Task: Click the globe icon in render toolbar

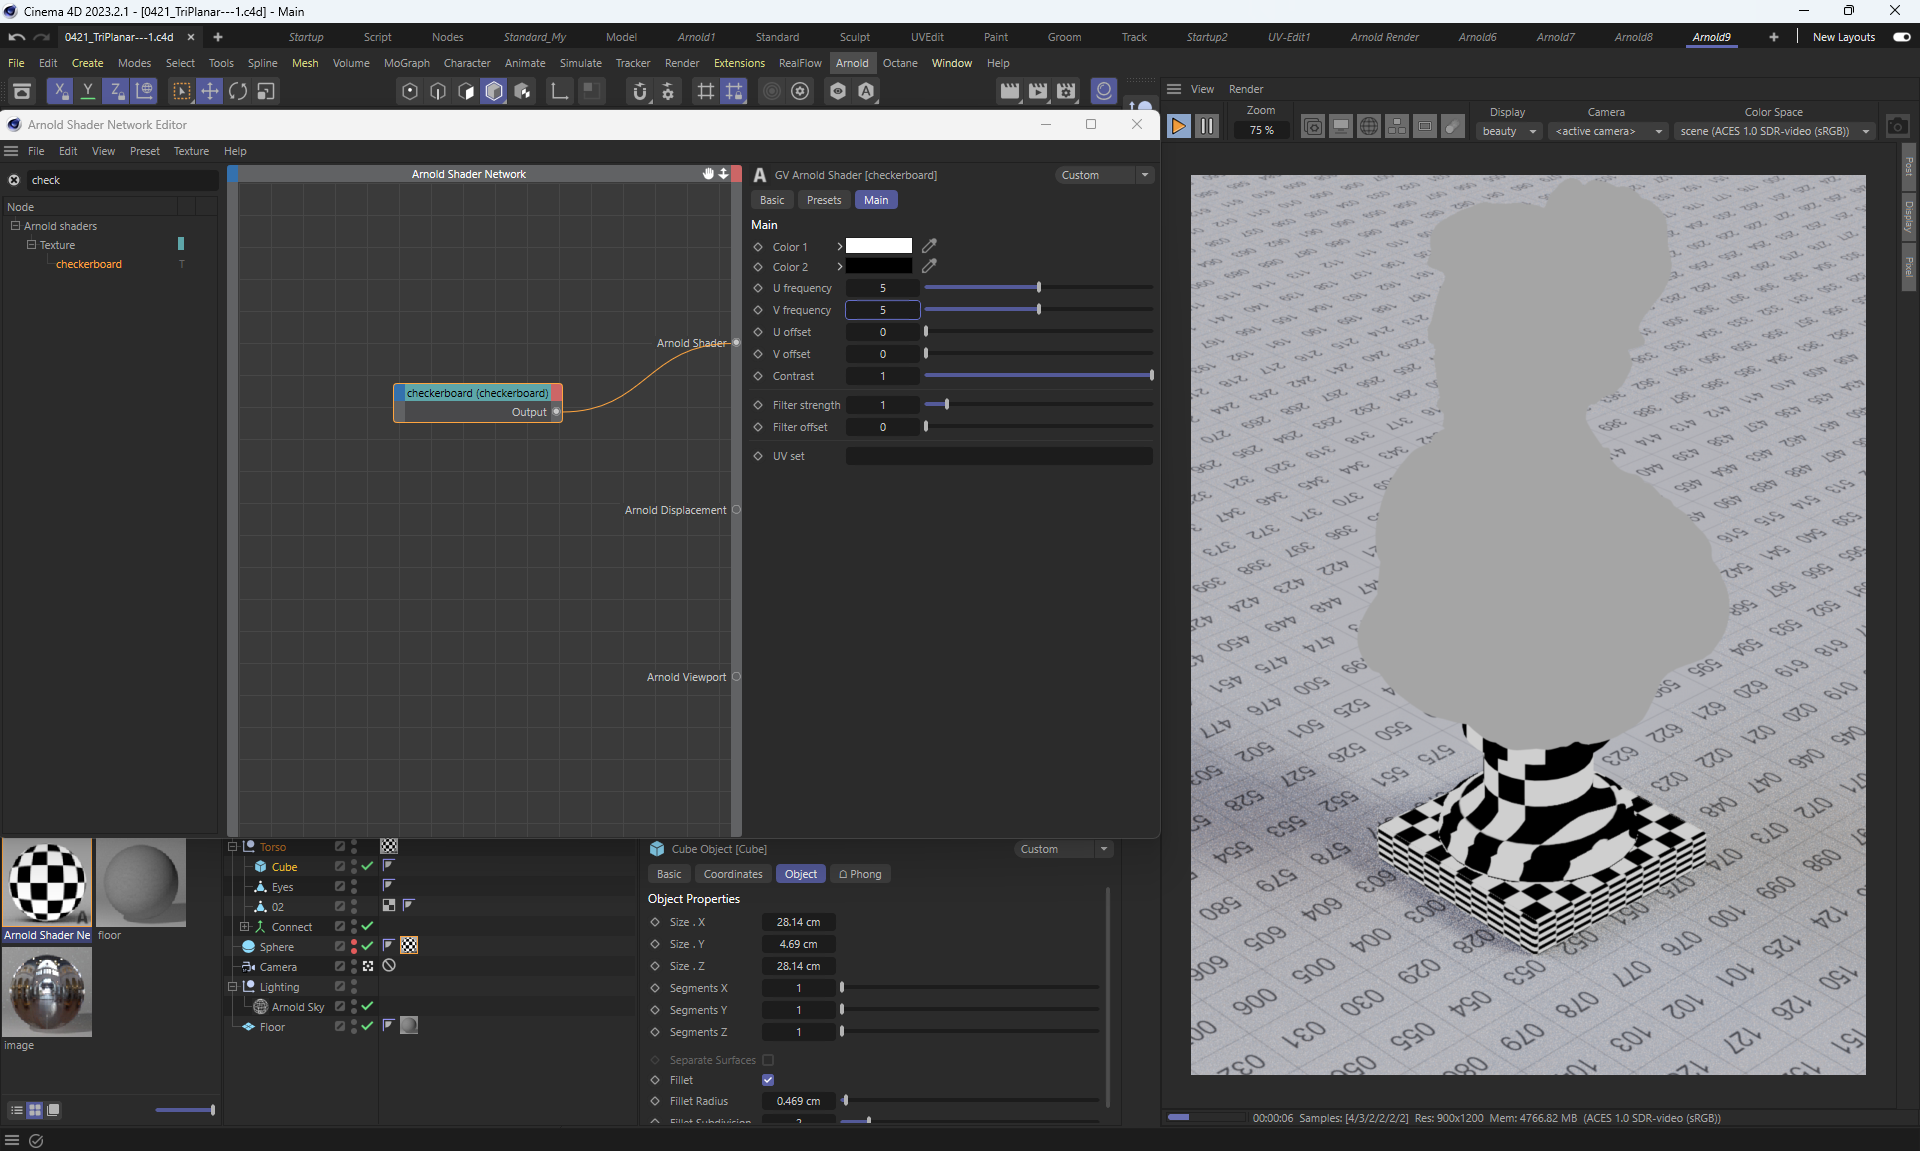Action: click(1369, 127)
